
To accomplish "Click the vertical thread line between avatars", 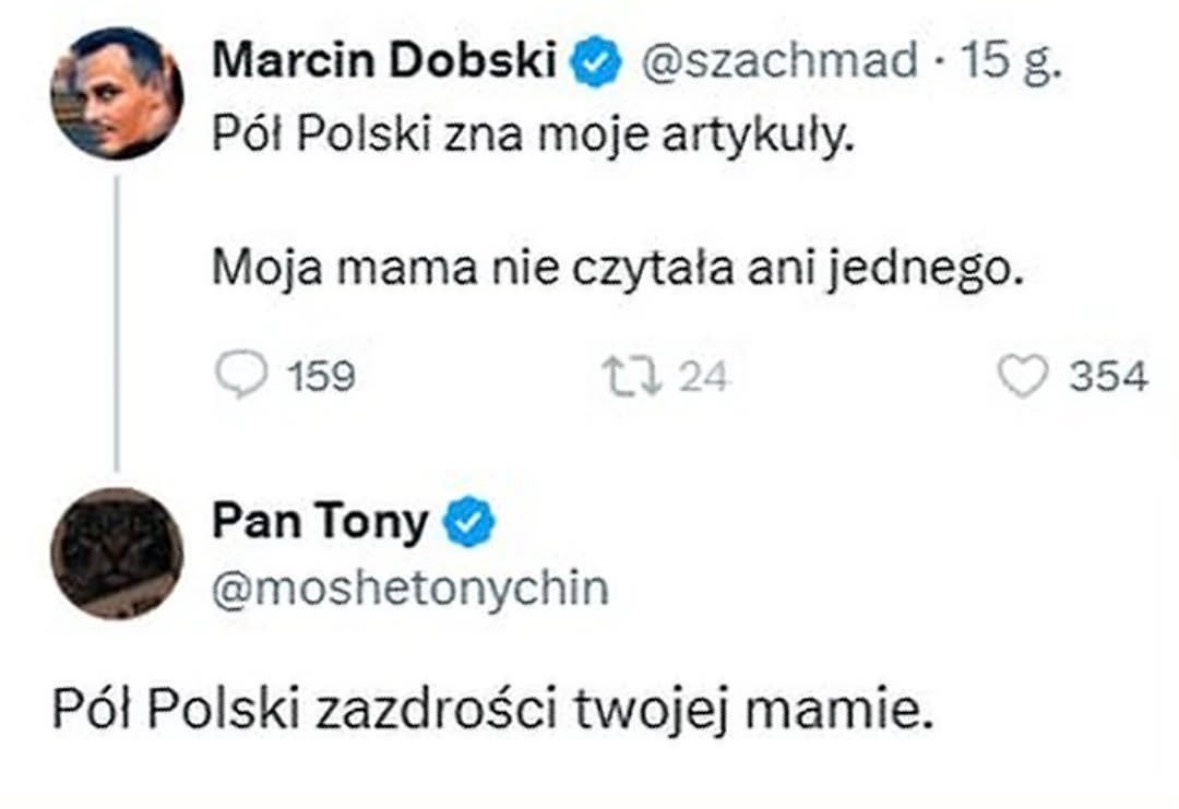I will tap(119, 320).
